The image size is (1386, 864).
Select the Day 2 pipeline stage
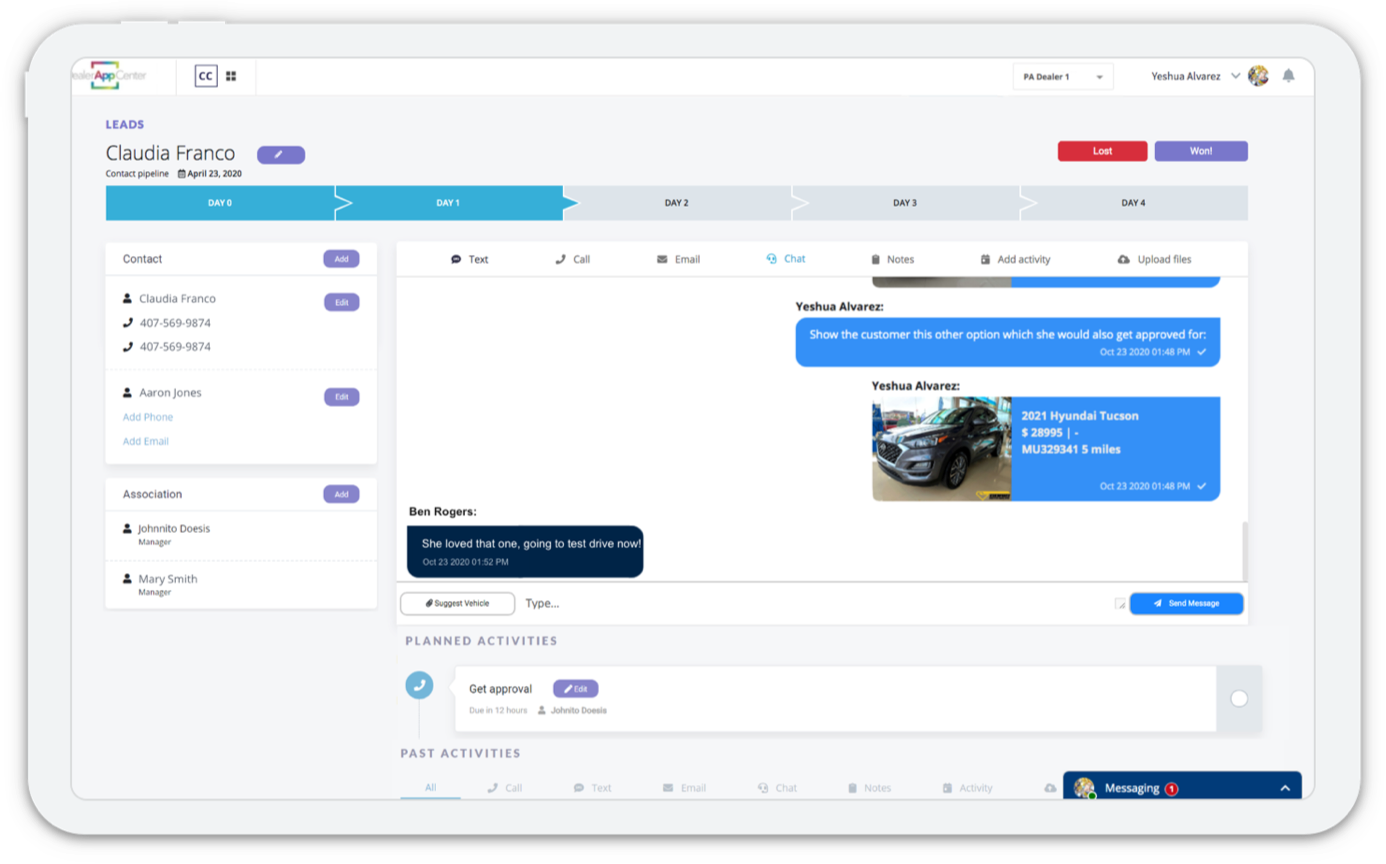(677, 203)
